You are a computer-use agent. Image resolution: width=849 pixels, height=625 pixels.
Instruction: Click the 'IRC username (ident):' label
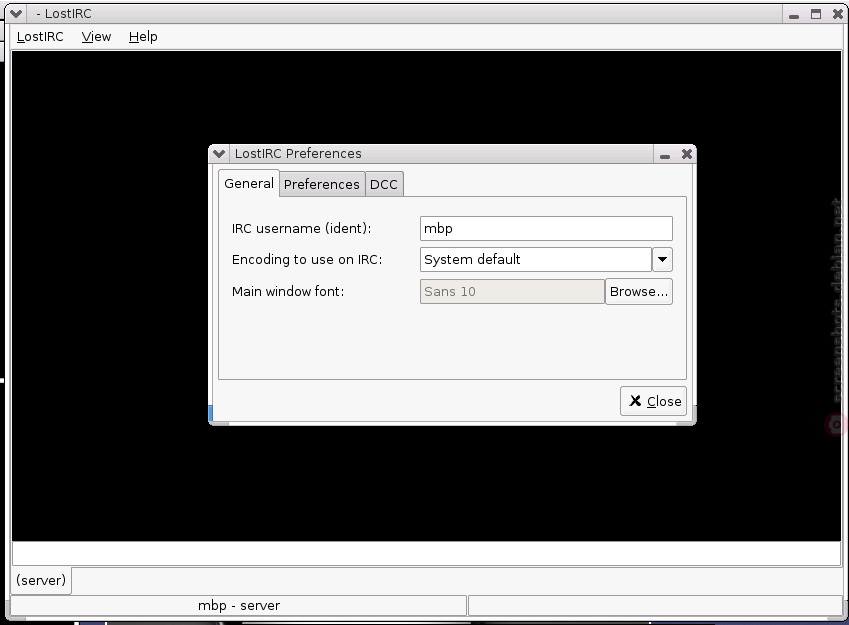tap(302, 229)
